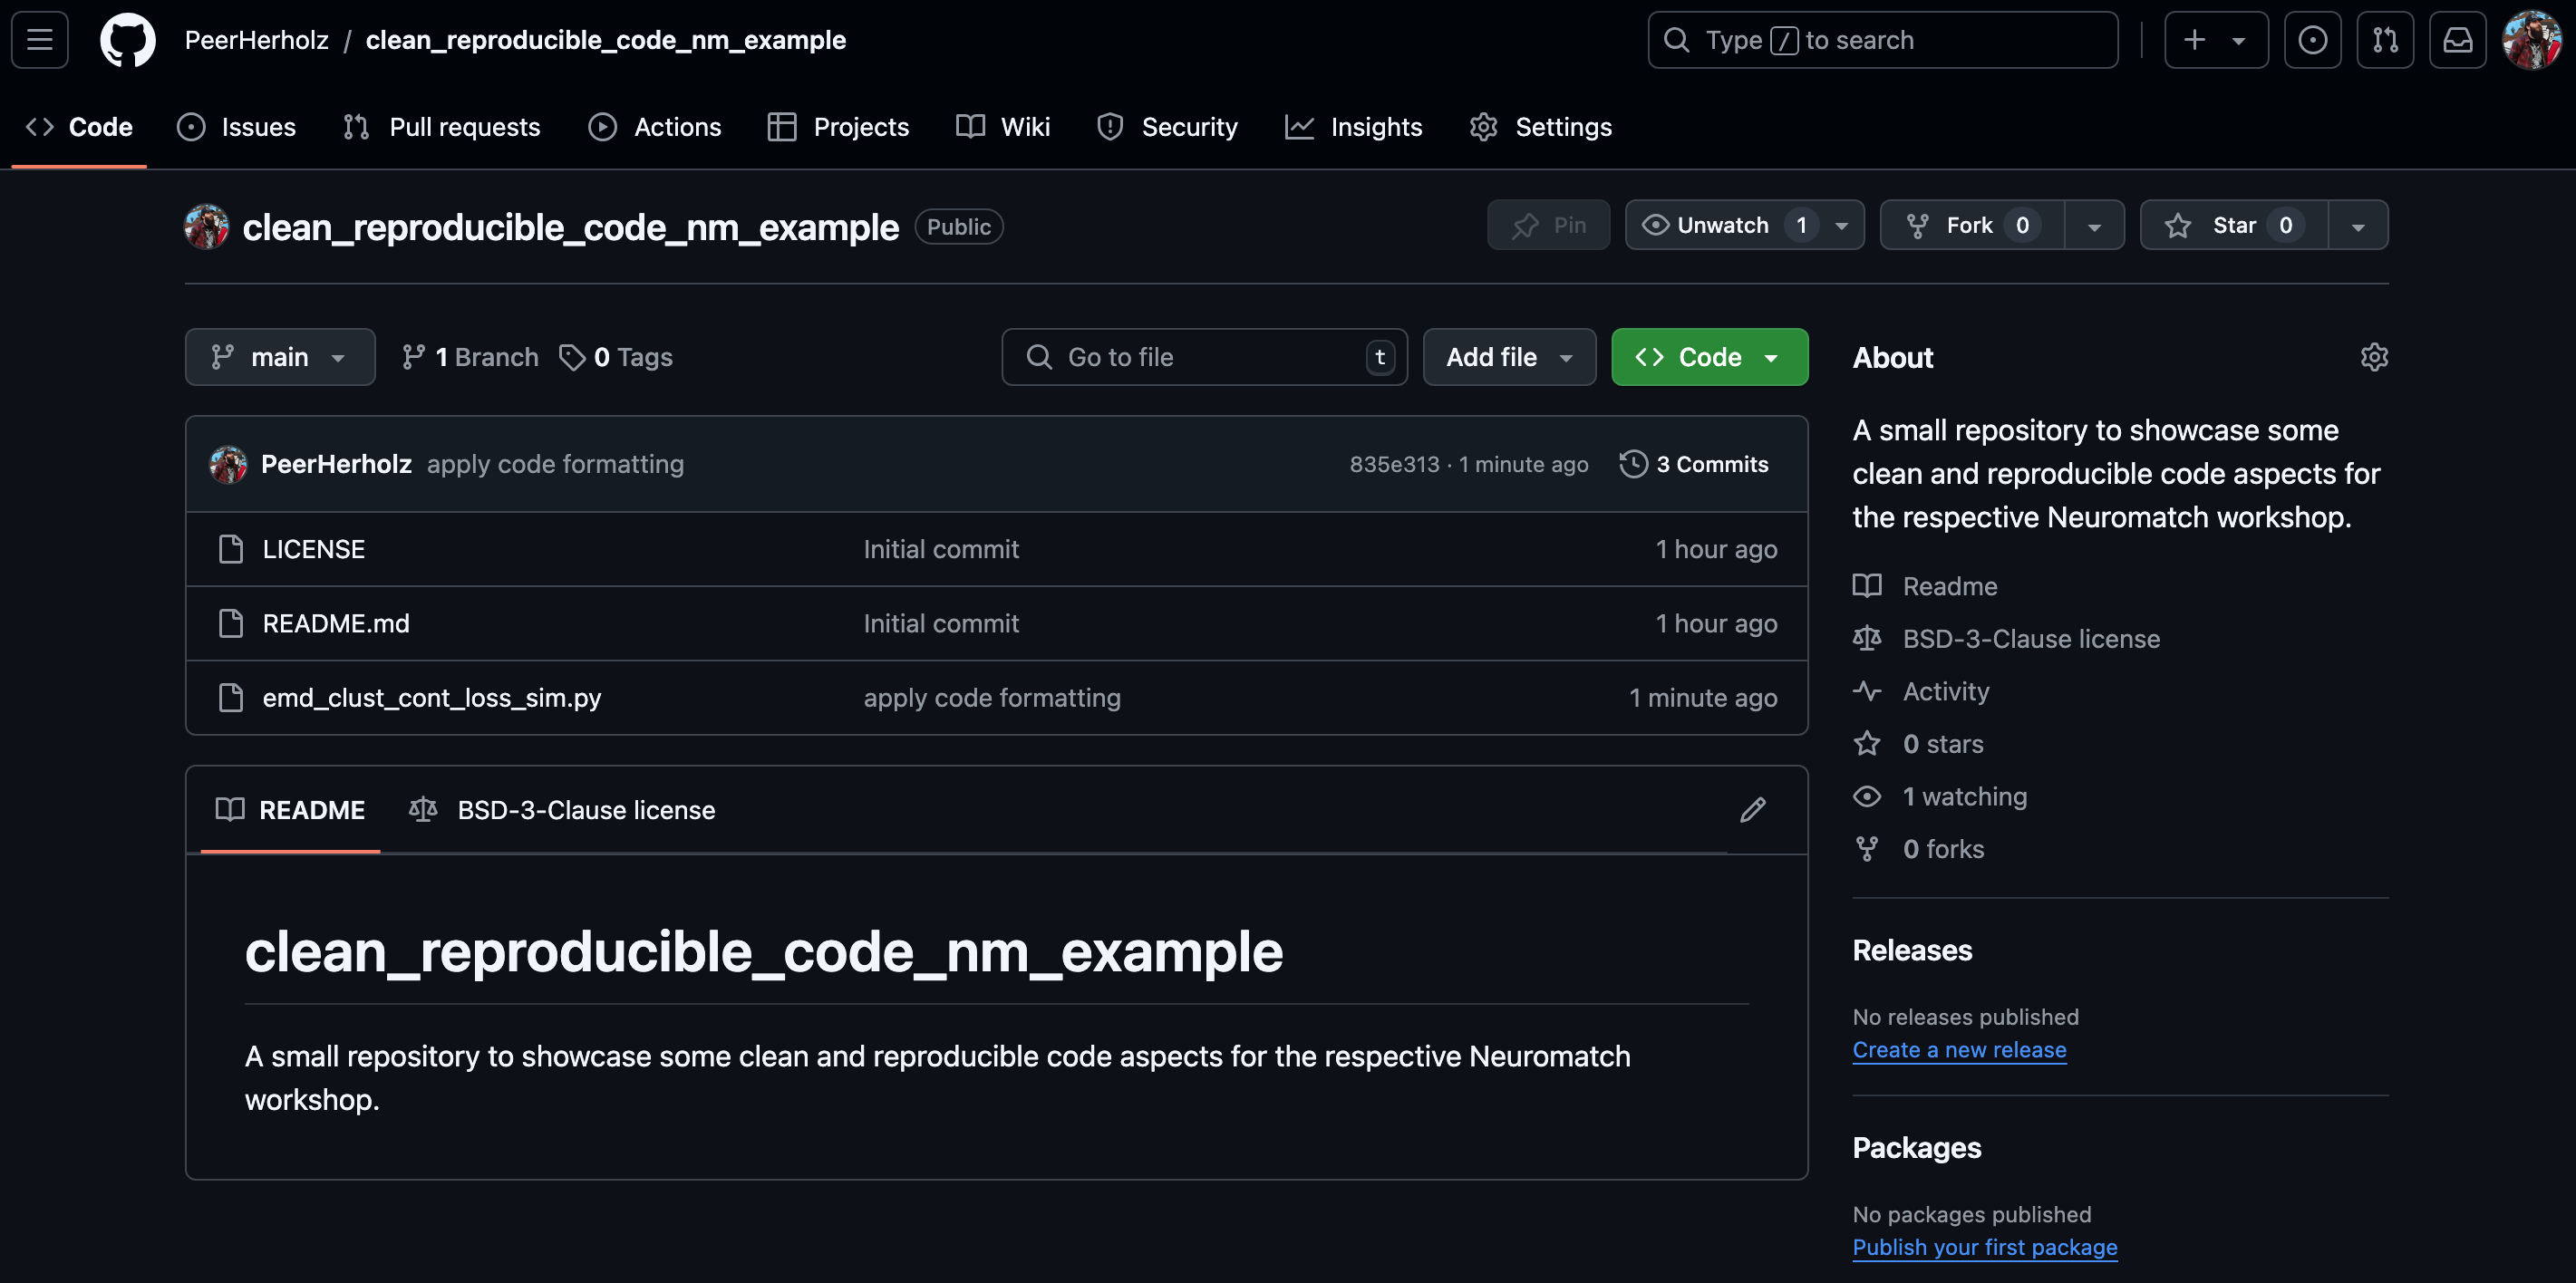Click the GitHub logo icon
The height and width of the screenshot is (1283, 2576).
(x=127, y=40)
